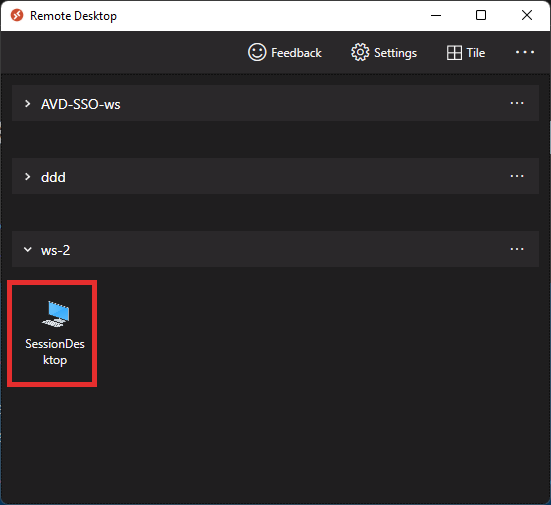The image size is (551, 505).
Task: Open the ddd workspace ellipsis menu
Action: [x=517, y=176]
